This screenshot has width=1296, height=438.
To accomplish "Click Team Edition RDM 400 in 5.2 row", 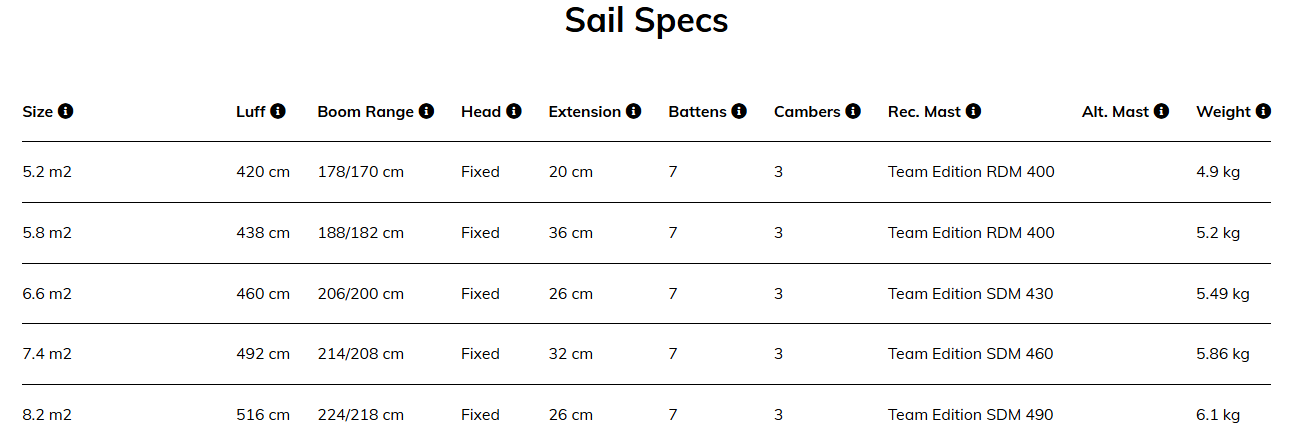I will coord(971,172).
